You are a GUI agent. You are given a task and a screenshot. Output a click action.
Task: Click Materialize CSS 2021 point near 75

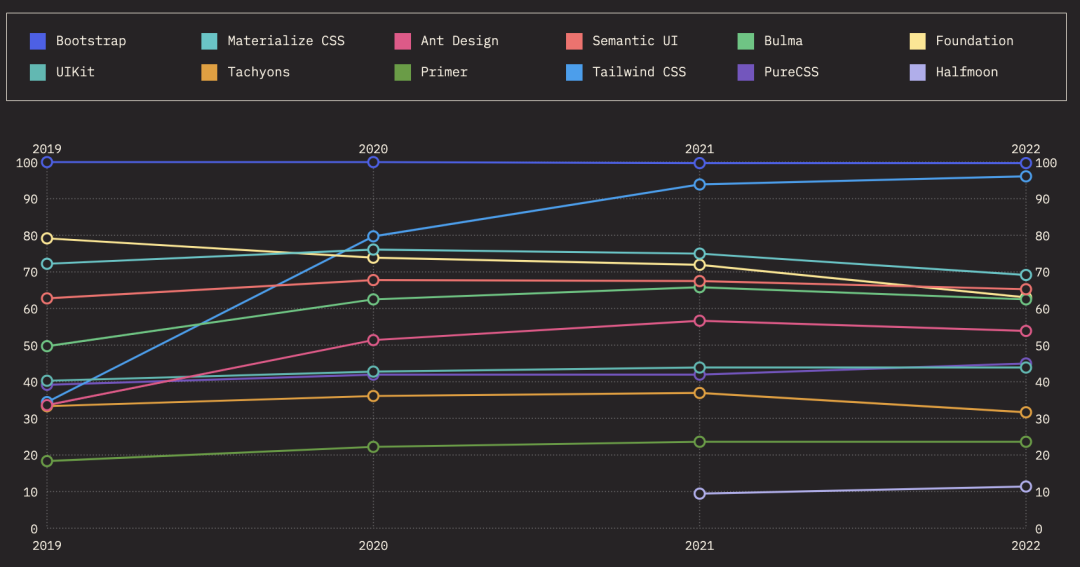(x=700, y=254)
